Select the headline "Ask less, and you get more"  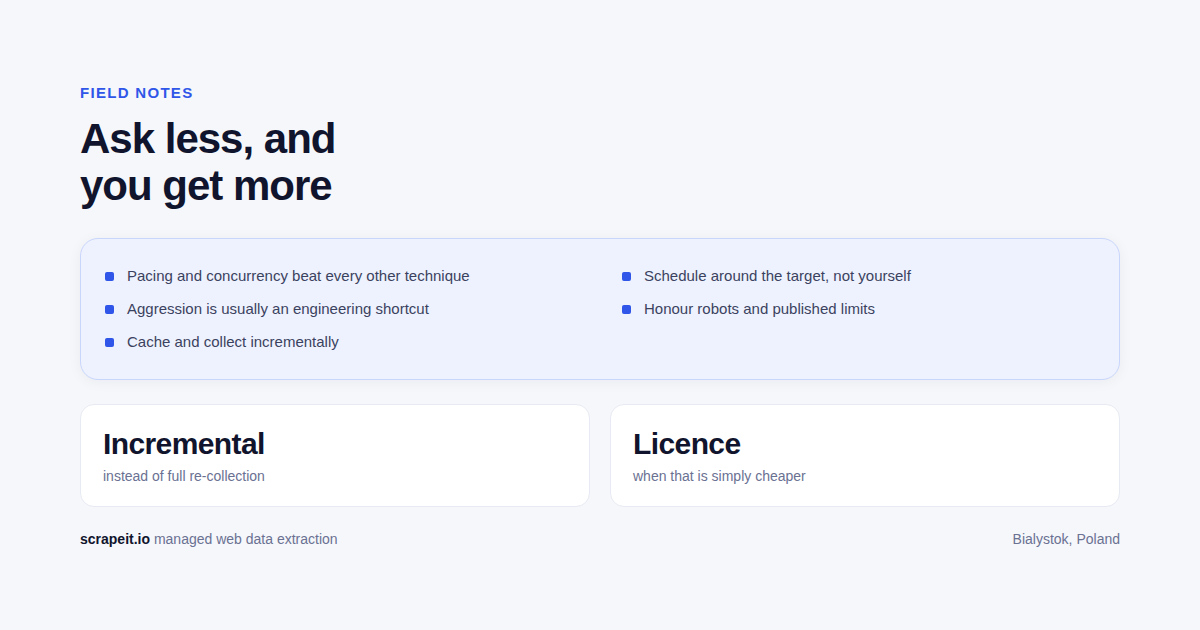pos(207,162)
